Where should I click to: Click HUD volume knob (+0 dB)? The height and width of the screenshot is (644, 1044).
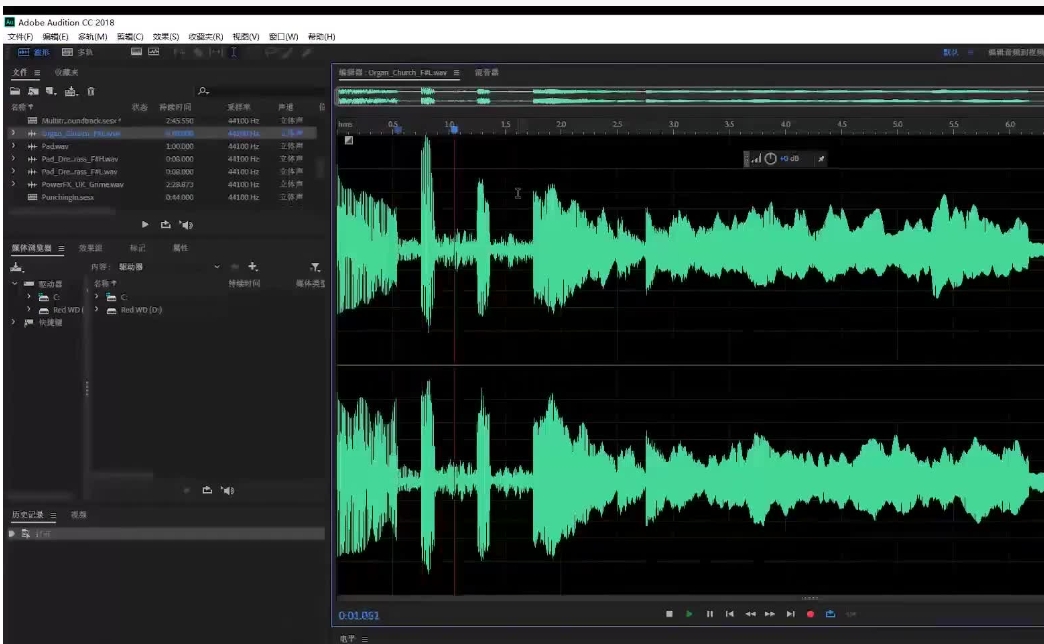click(x=770, y=159)
